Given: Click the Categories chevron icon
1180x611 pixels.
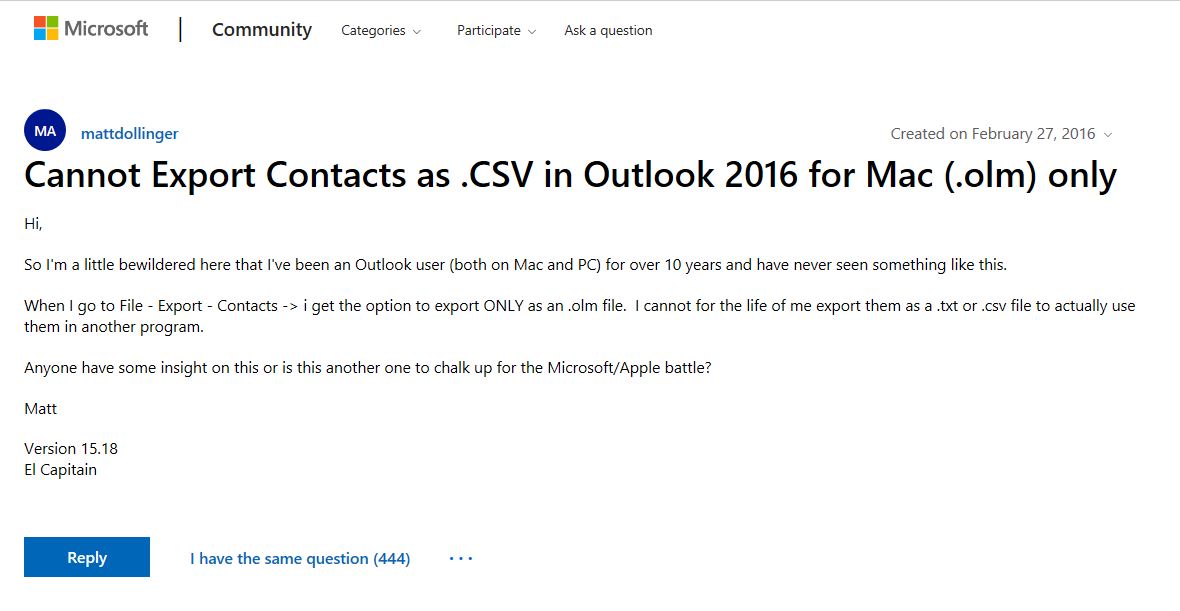Looking at the screenshot, I should tap(415, 32).
